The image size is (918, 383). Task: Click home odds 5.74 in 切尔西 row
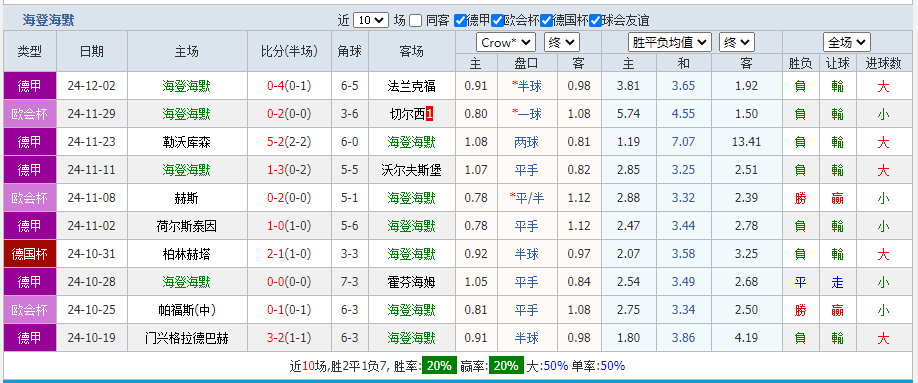[x=628, y=114]
